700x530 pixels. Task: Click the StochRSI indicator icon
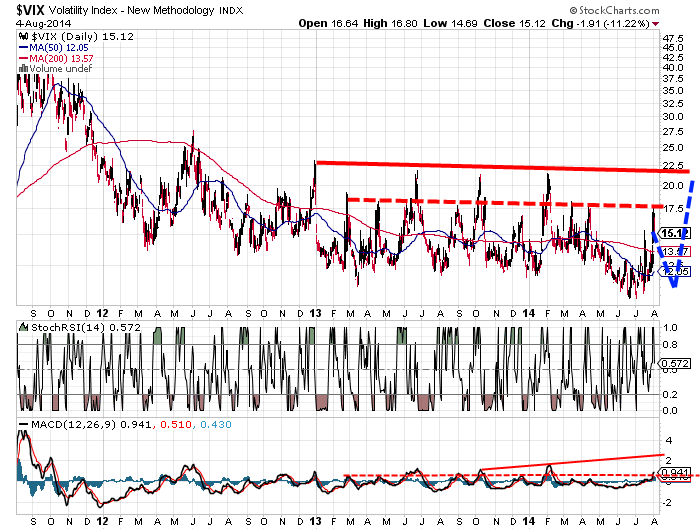click(24, 327)
